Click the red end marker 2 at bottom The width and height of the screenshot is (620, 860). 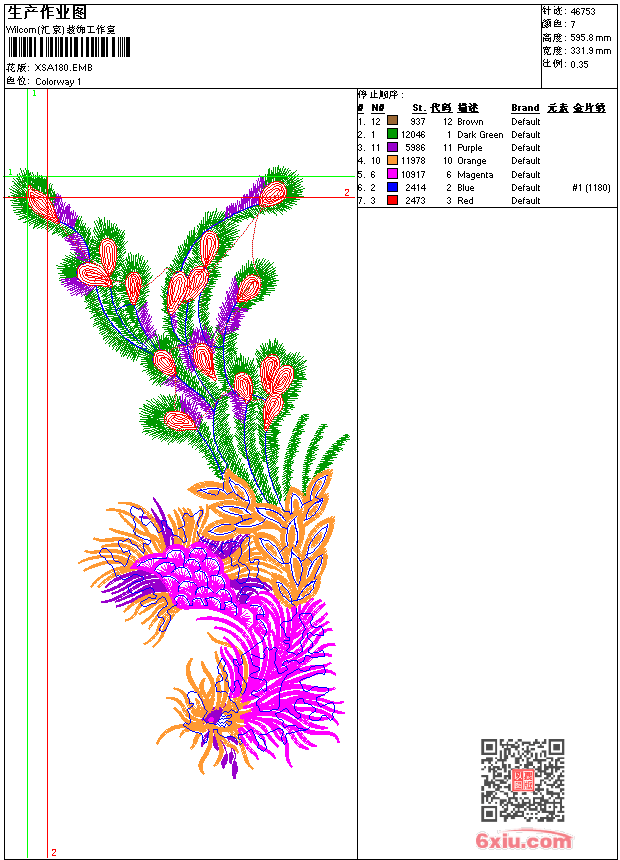coord(54,852)
